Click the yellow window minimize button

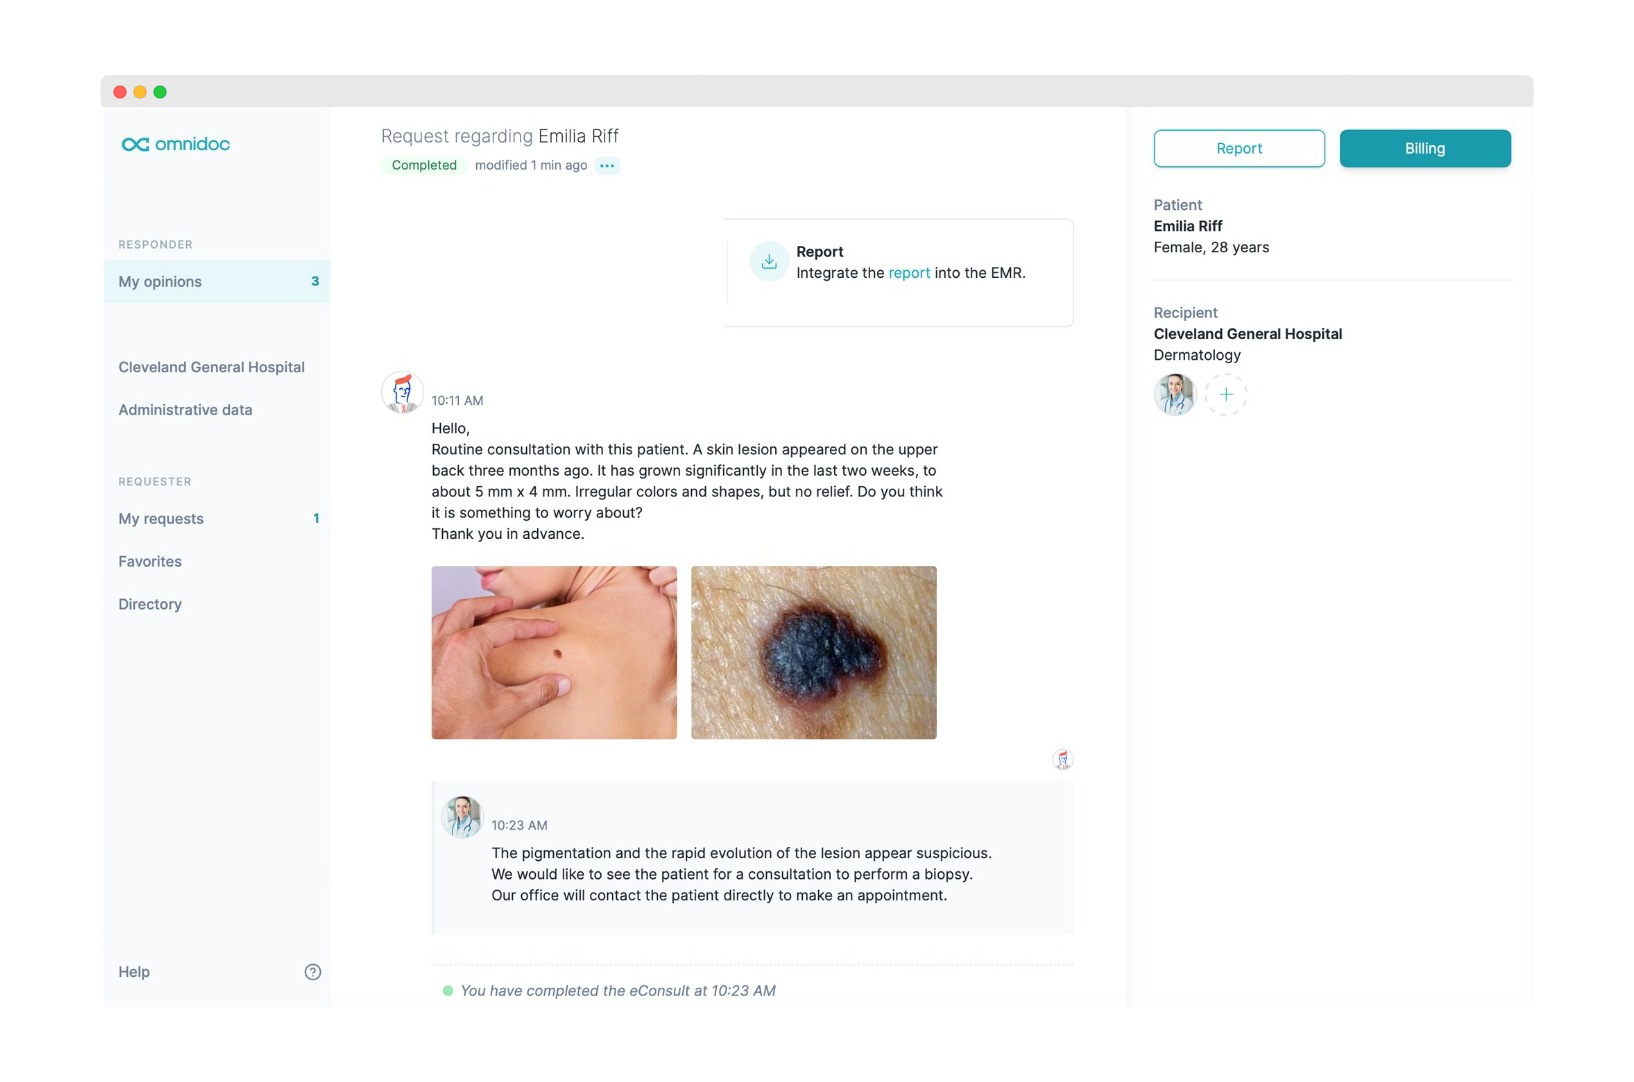(x=140, y=92)
